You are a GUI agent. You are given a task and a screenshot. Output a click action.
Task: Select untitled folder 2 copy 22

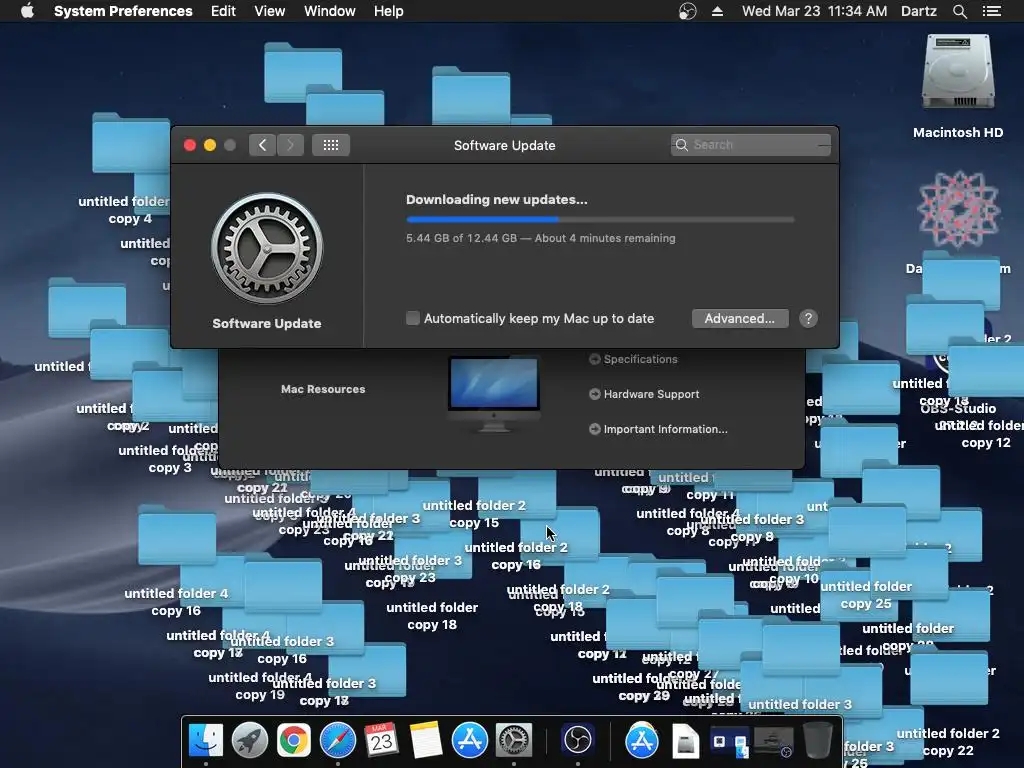coord(948,742)
